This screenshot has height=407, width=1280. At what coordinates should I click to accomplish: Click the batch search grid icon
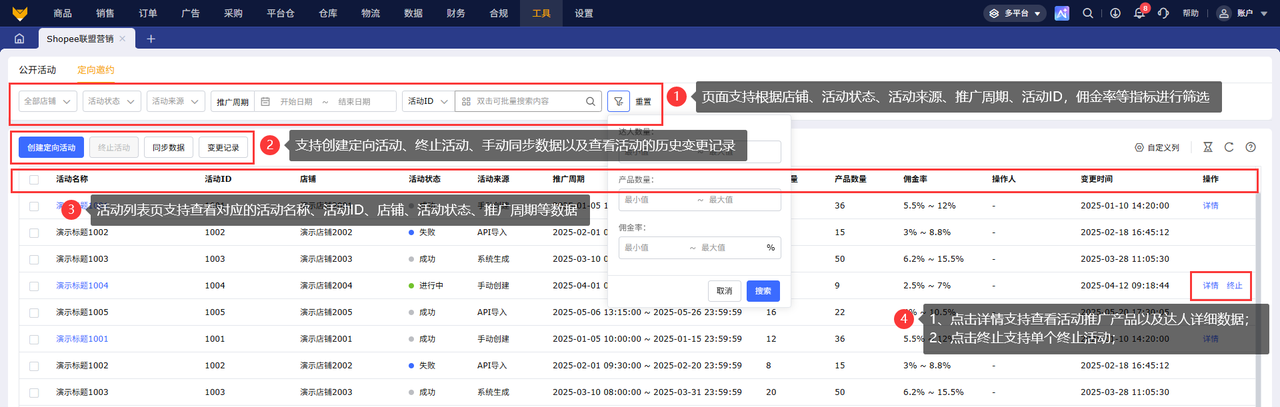[466, 101]
